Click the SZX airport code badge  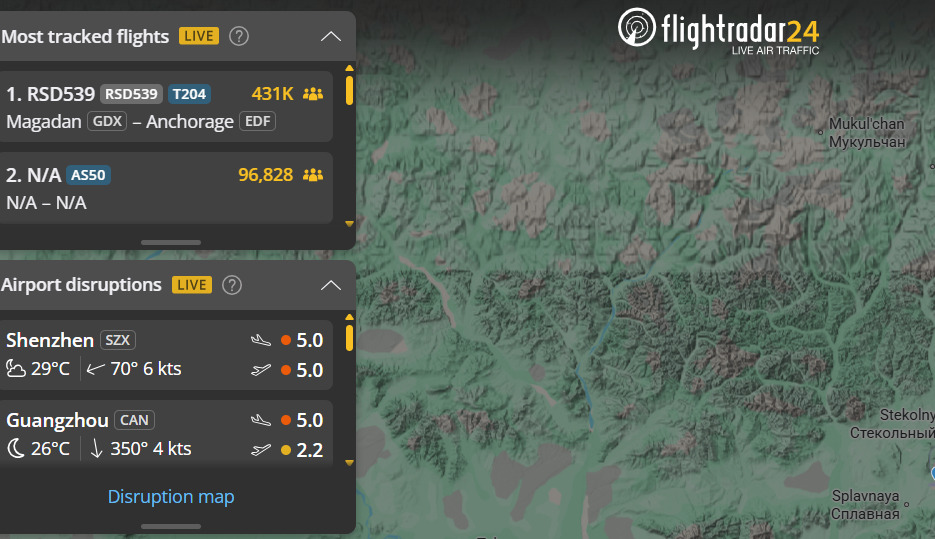[x=117, y=340]
